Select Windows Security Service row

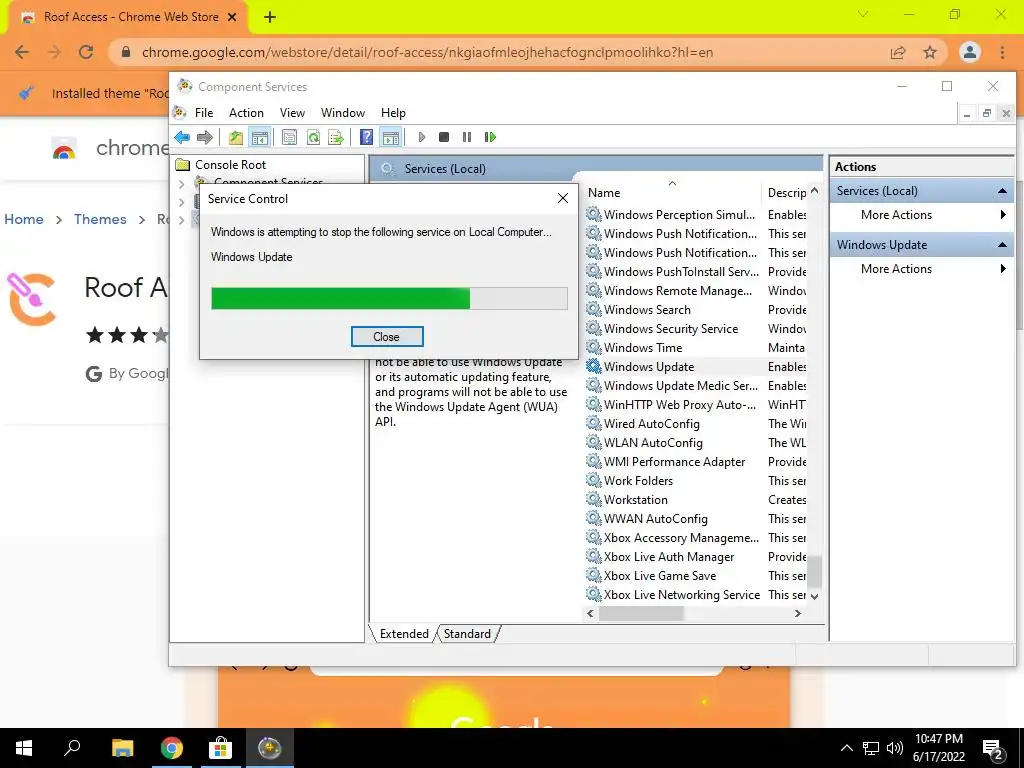[x=696, y=329]
